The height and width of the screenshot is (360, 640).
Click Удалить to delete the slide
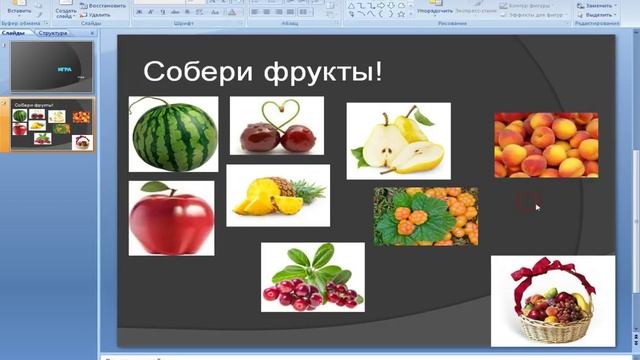coord(96,15)
